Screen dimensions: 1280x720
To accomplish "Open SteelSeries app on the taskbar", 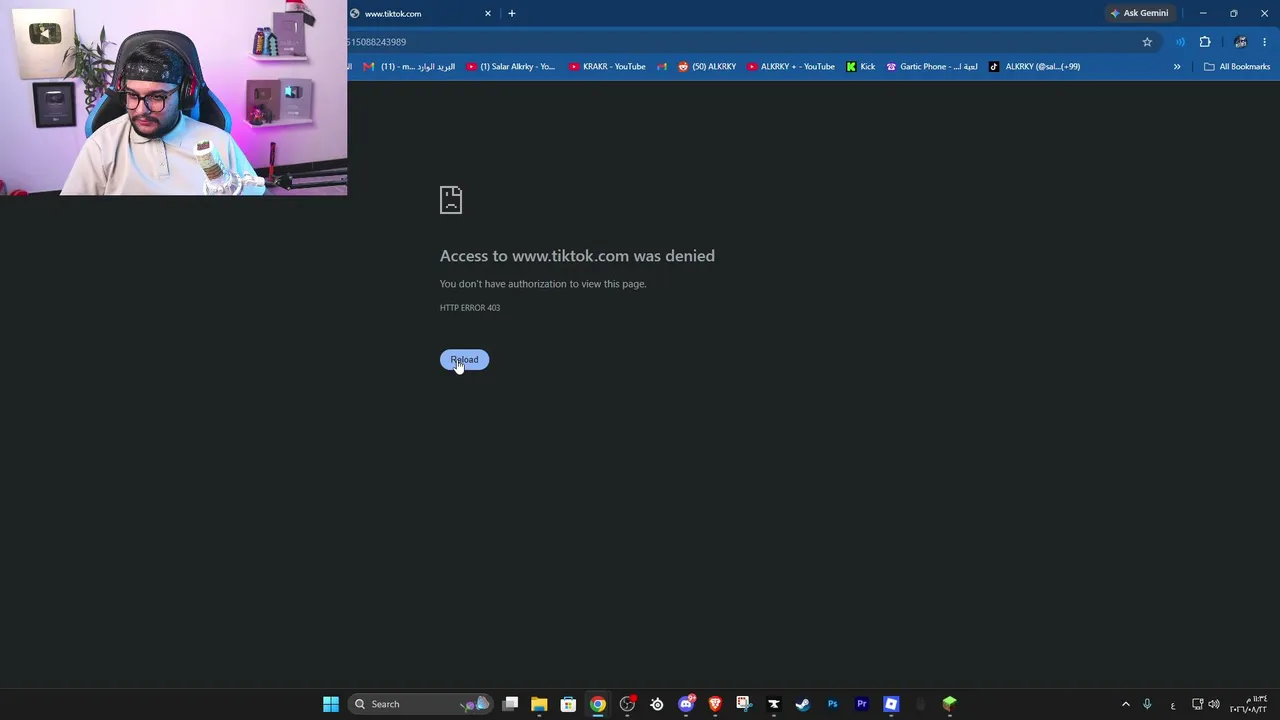I will [657, 704].
